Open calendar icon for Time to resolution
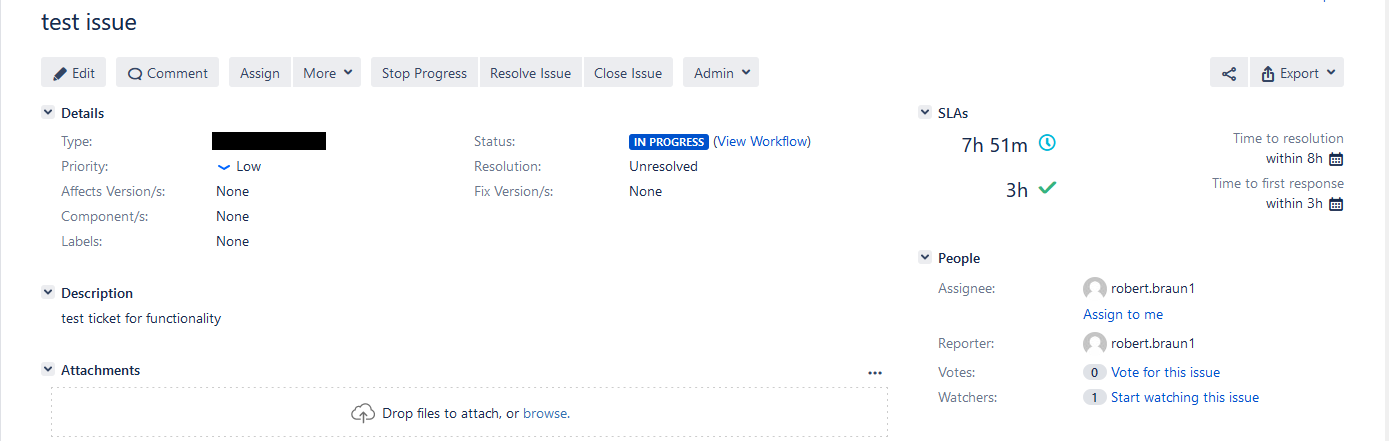 coord(1336,159)
